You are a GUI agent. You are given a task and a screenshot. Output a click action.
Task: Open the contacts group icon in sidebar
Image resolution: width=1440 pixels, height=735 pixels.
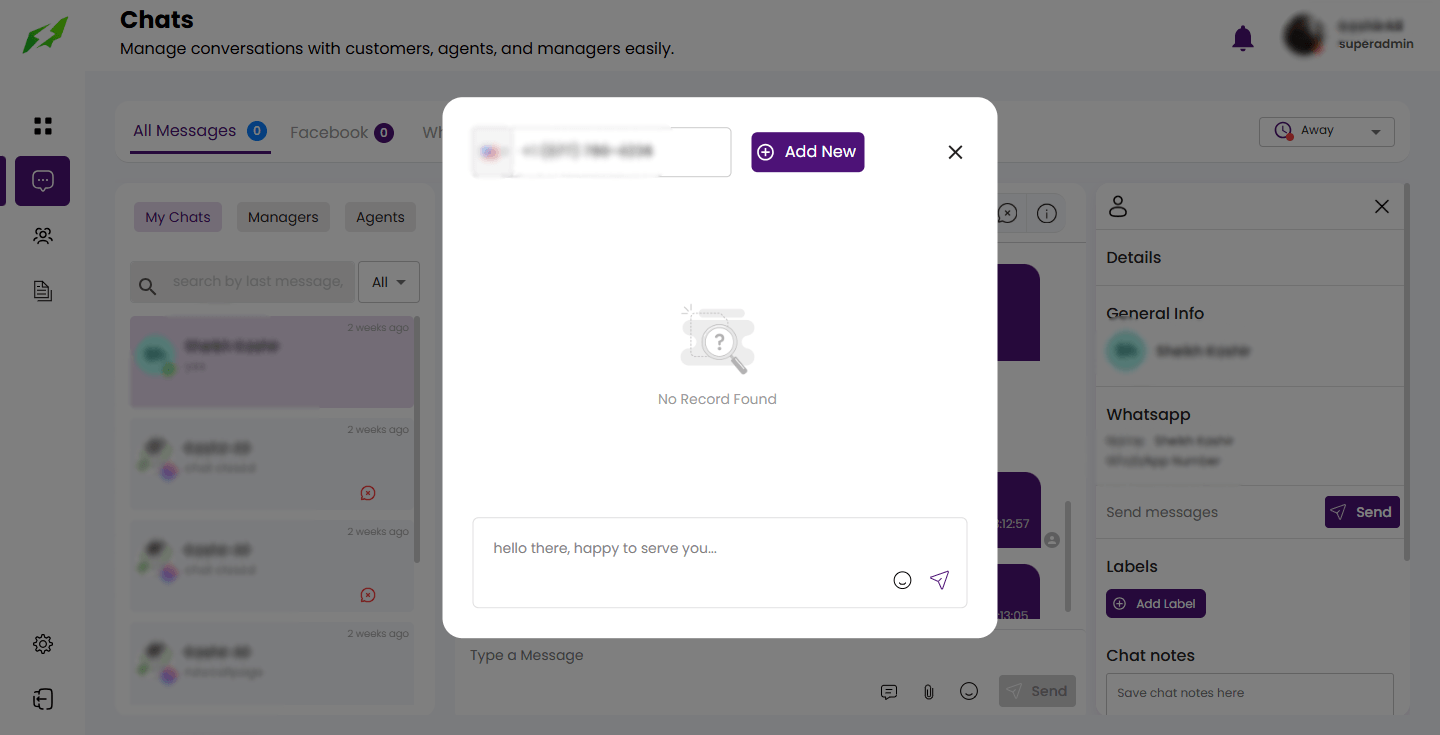coord(43,236)
